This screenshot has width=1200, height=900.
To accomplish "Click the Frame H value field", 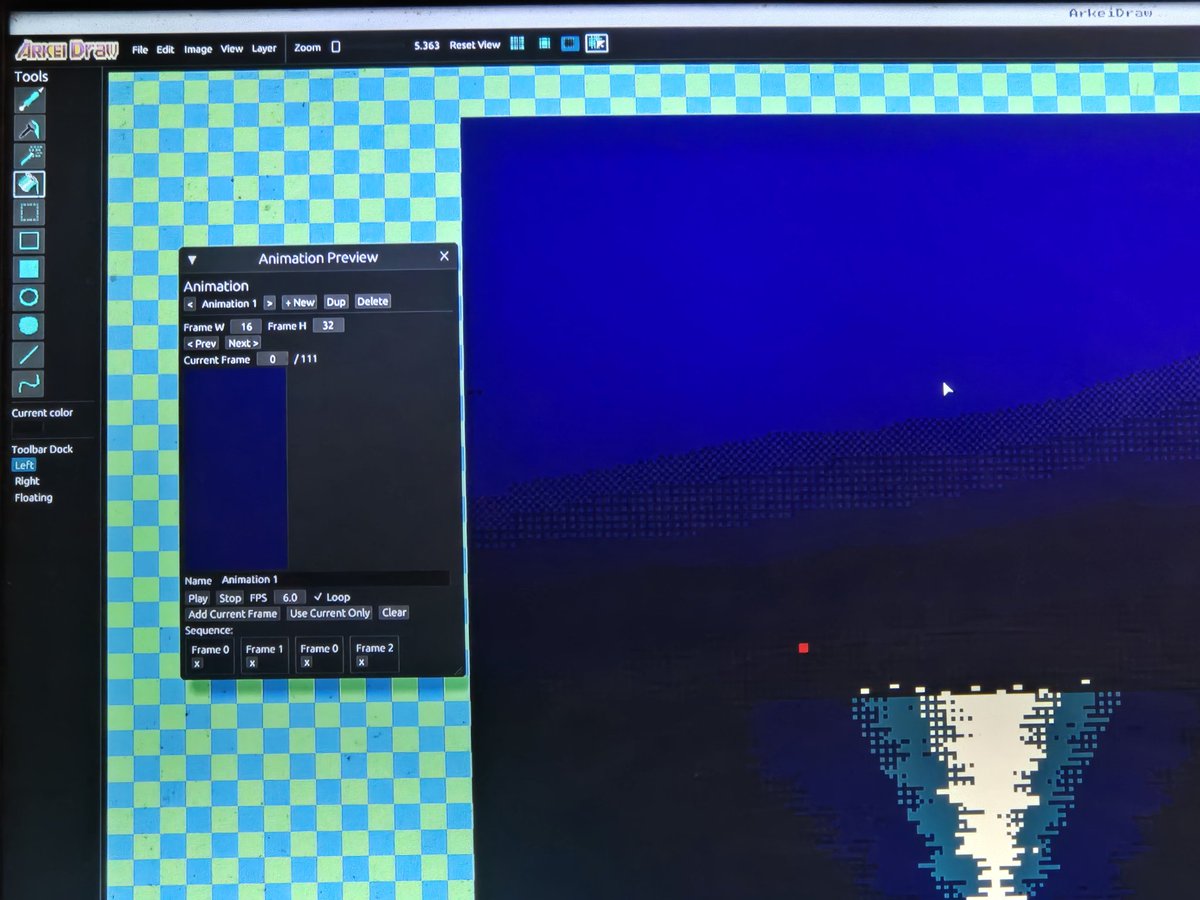I will tap(328, 325).
